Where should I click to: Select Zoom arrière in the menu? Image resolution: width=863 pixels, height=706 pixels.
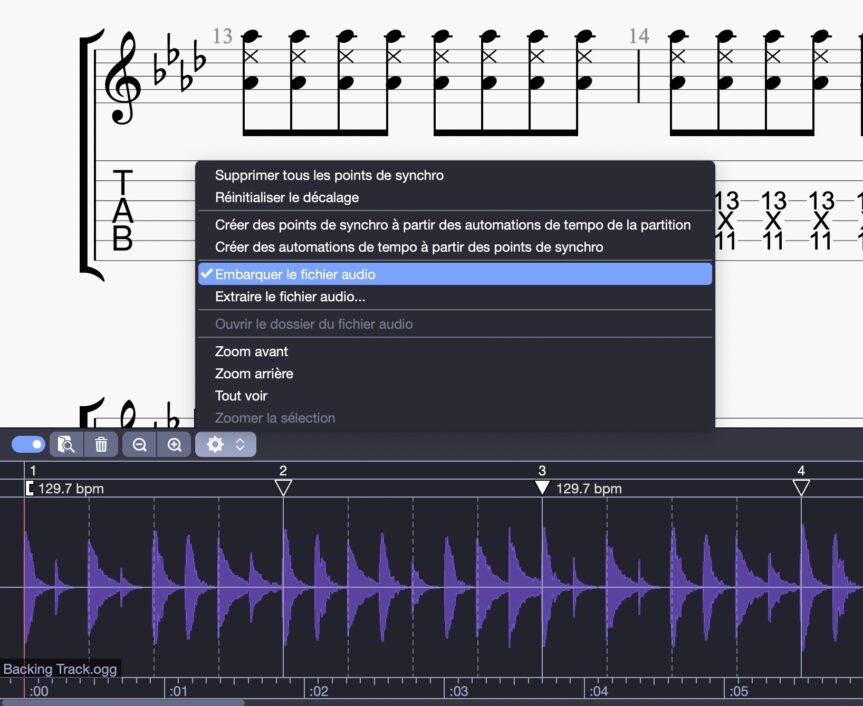click(x=254, y=373)
